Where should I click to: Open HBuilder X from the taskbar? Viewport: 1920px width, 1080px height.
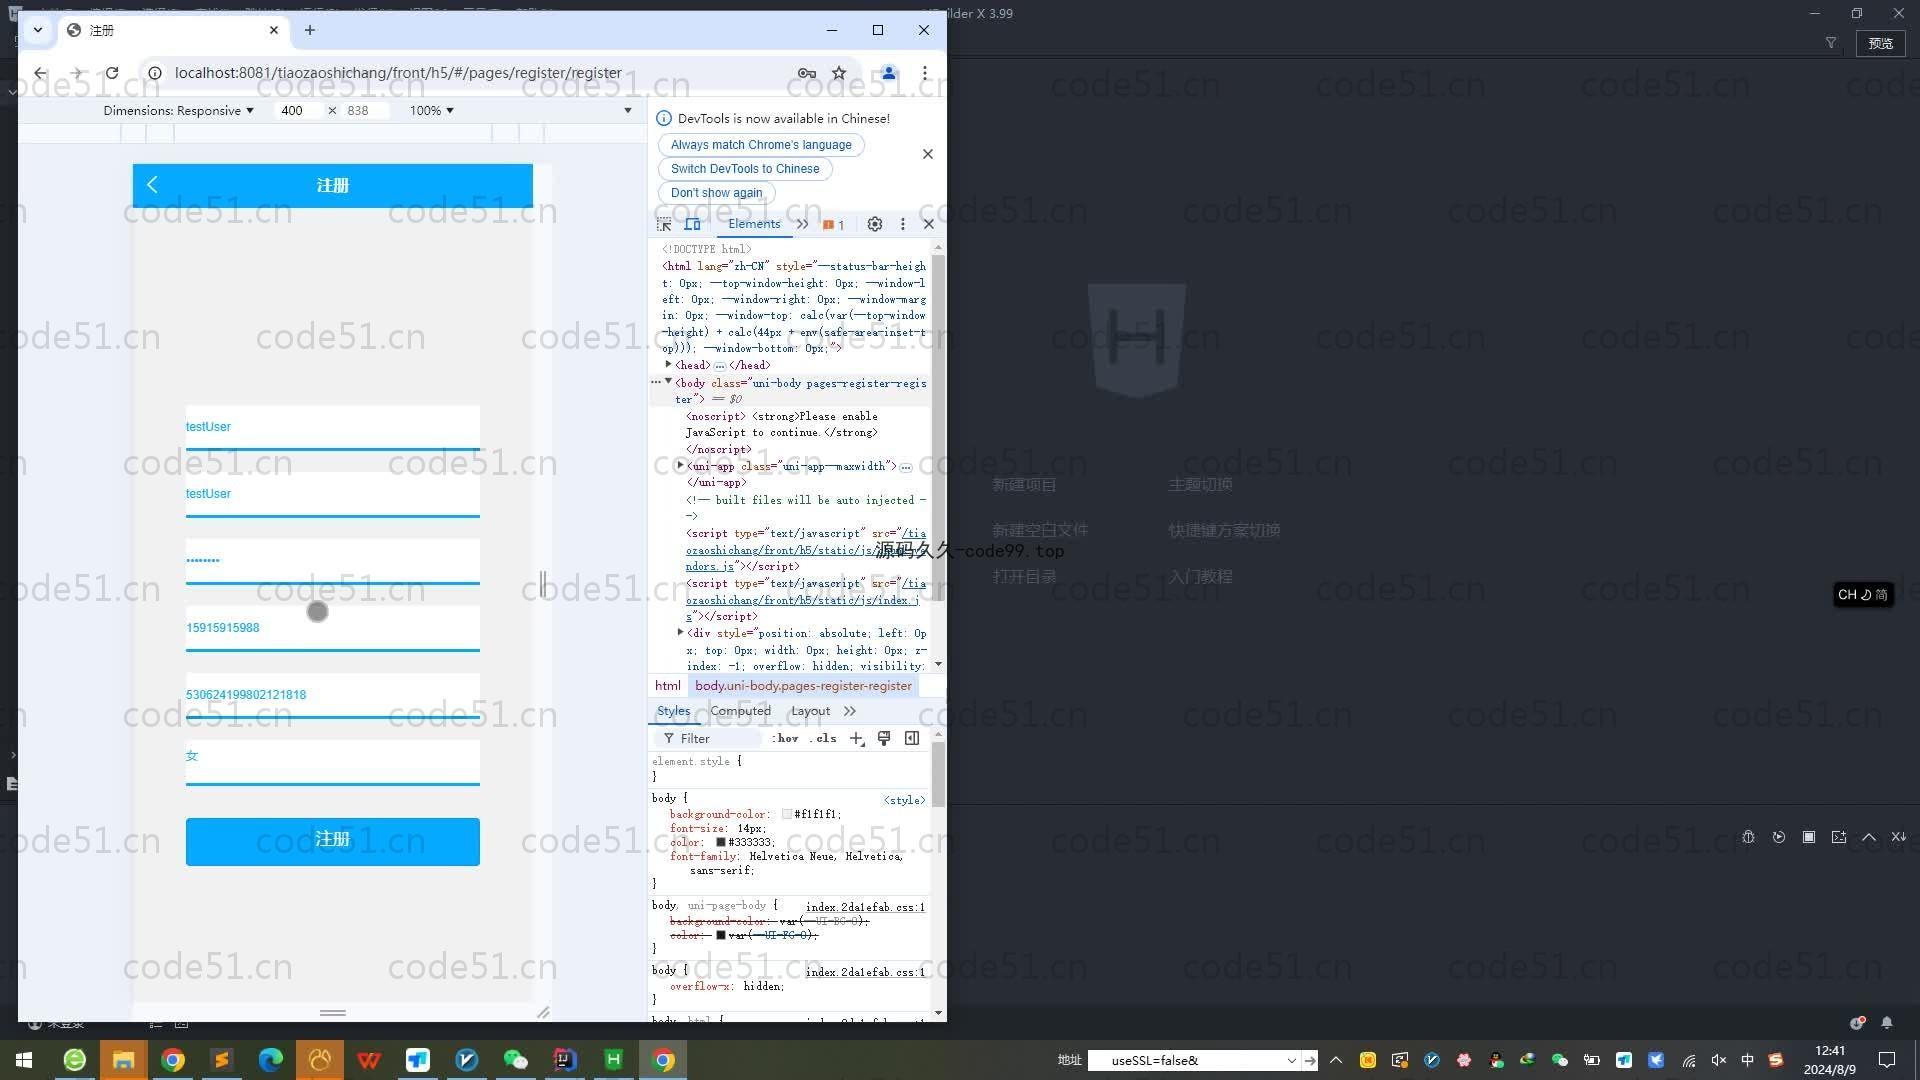point(613,1060)
